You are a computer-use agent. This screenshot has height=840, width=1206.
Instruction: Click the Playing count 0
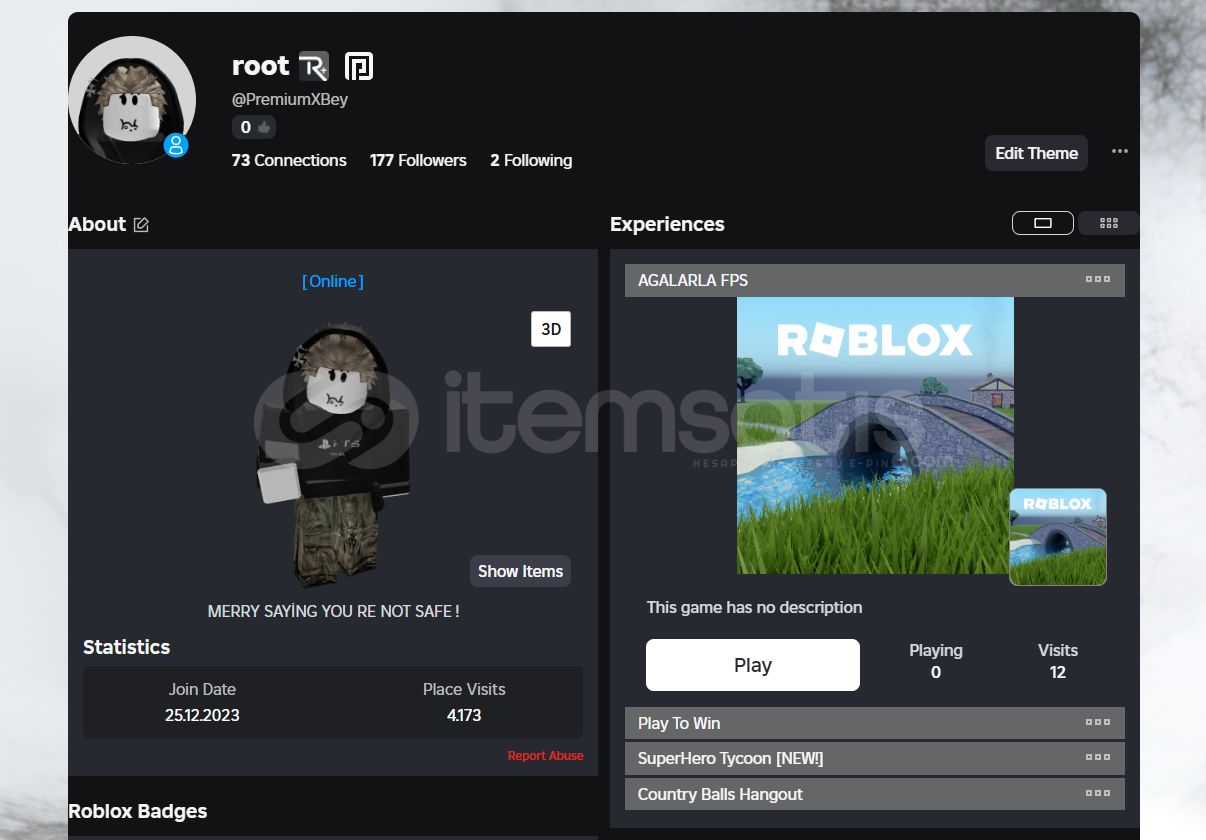(936, 672)
